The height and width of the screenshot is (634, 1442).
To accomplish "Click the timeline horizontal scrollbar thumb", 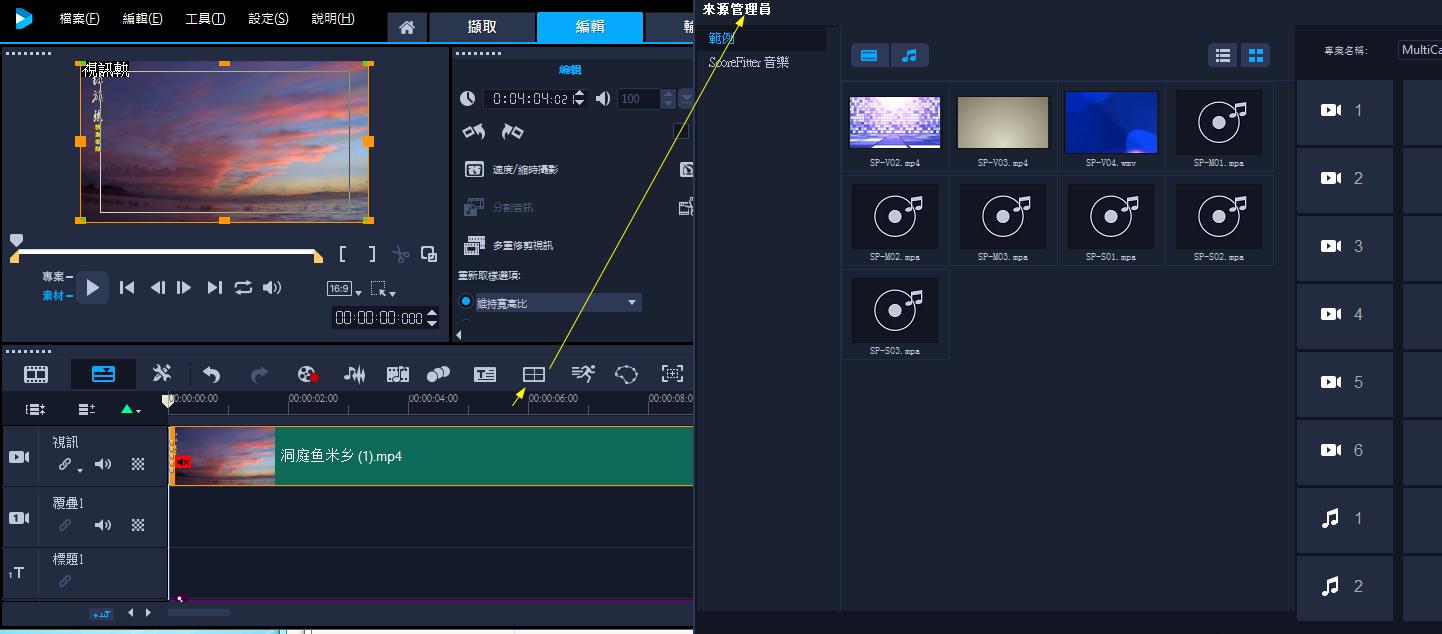I will [198, 612].
